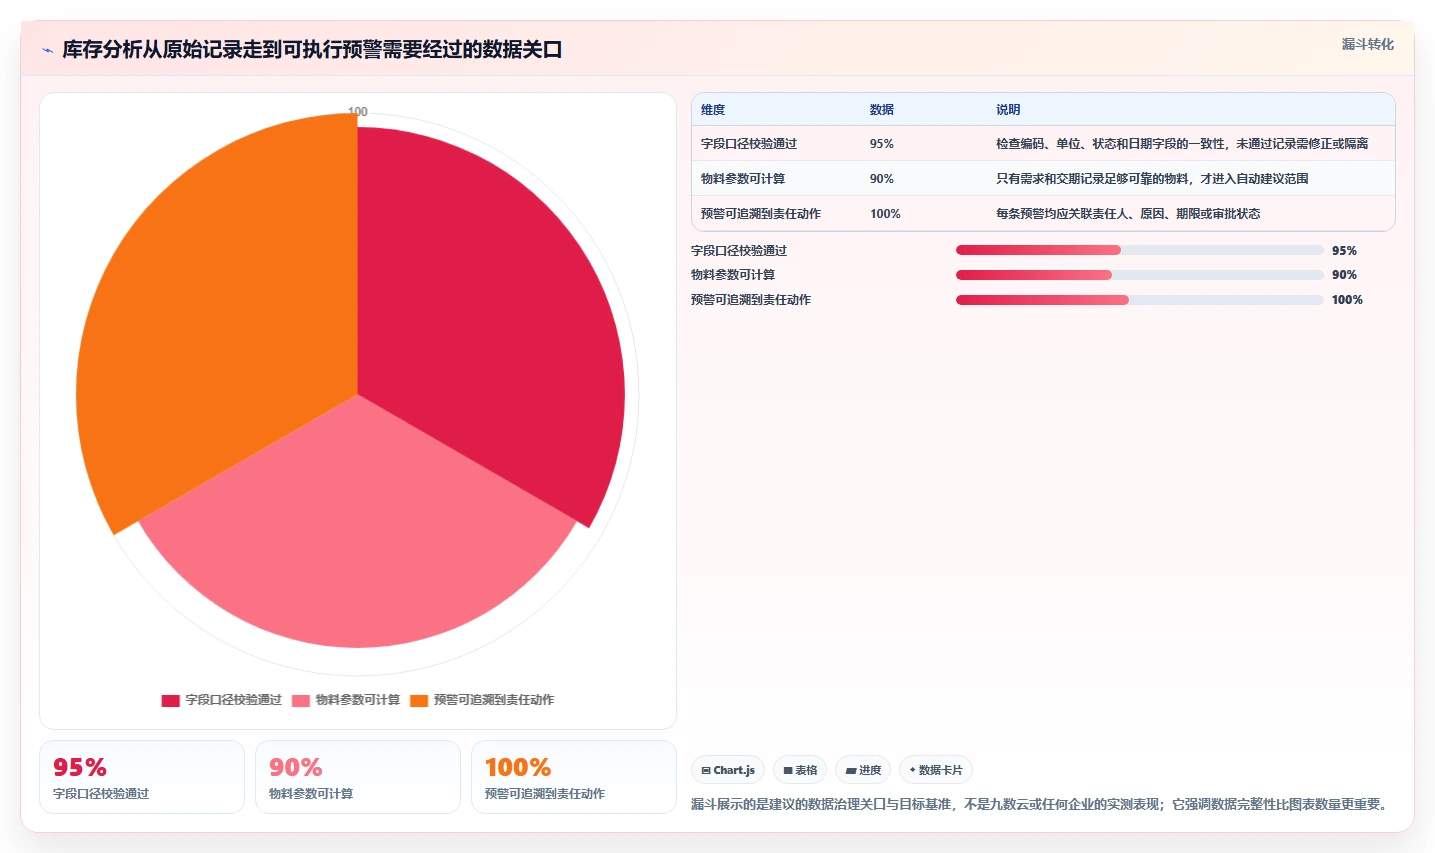The height and width of the screenshot is (853, 1435).
Task: Toggle the 预警可追溯到责任动作 legend entry
Action: [482, 700]
